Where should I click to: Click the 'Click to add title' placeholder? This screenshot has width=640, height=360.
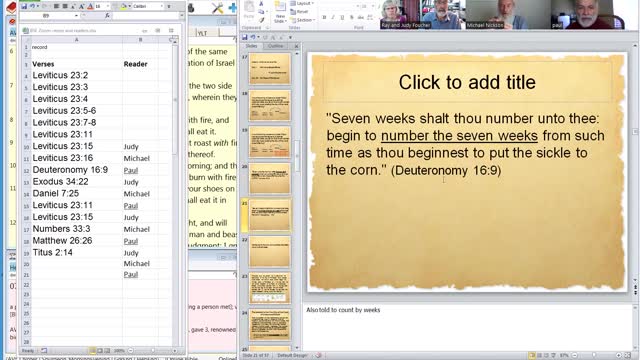(467, 82)
